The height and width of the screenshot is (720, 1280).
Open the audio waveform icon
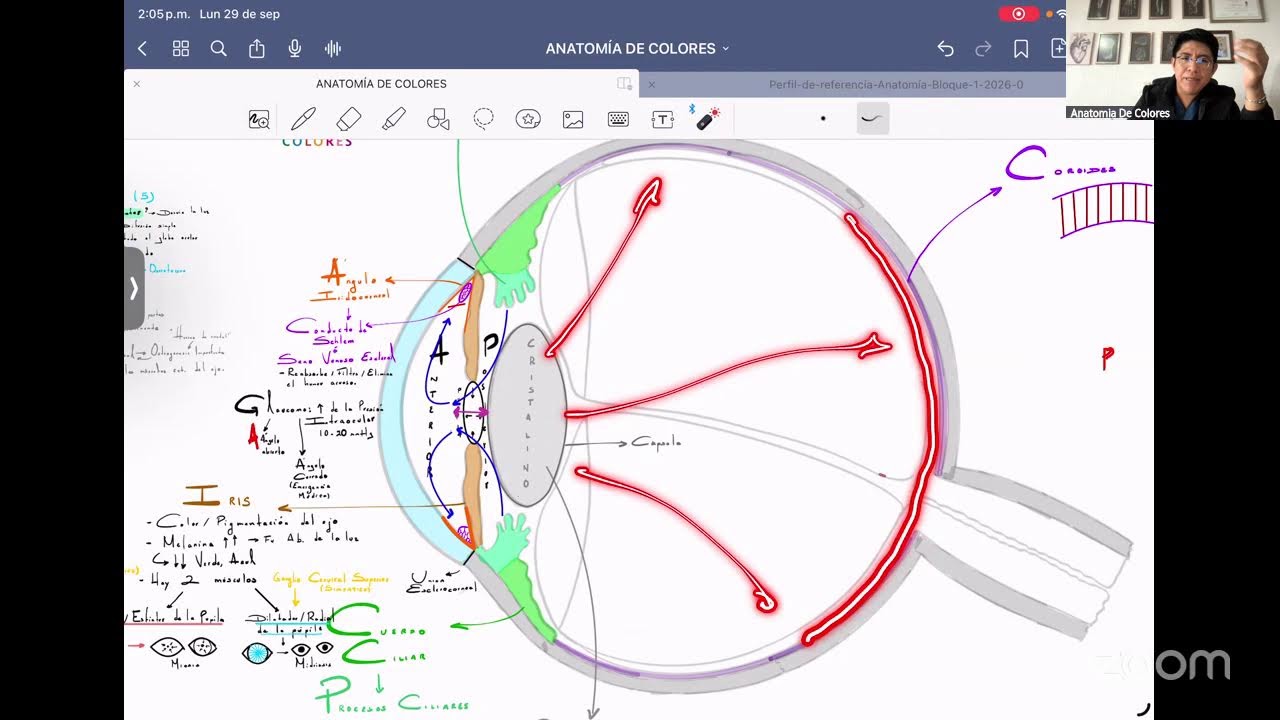click(x=333, y=48)
